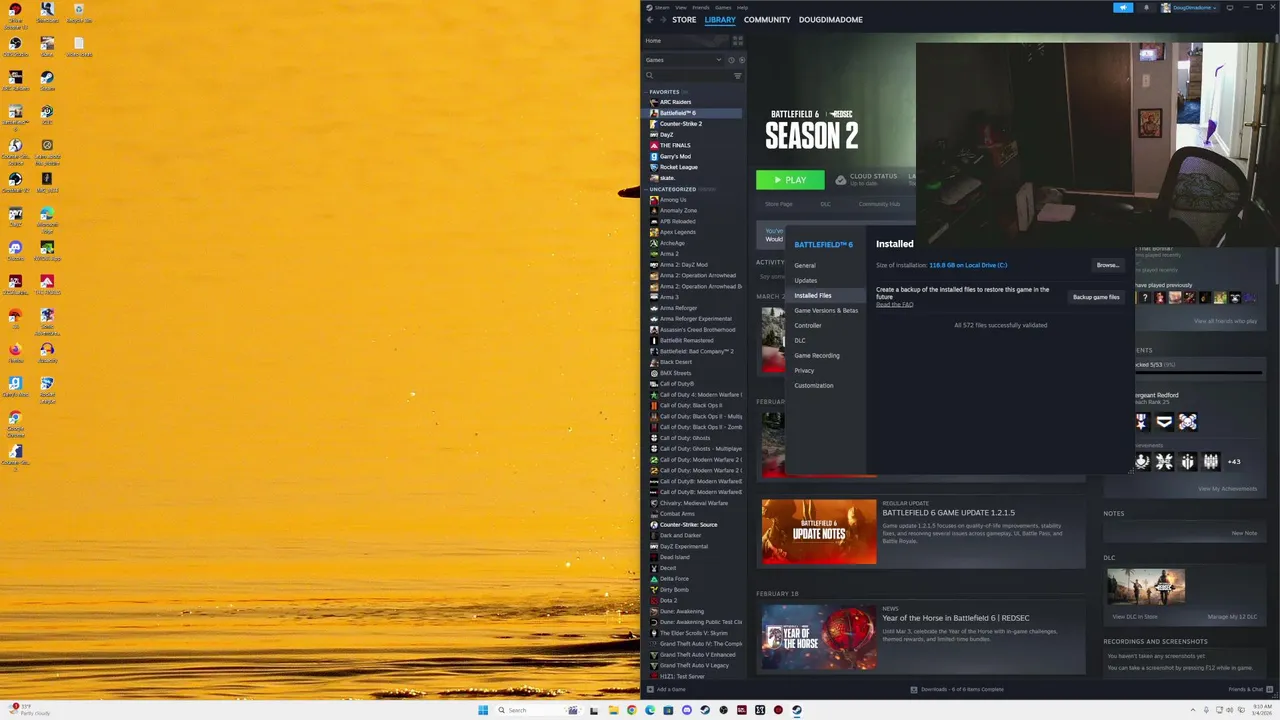Switch library to grid view icon
The image size is (1280, 720).
coord(738,41)
